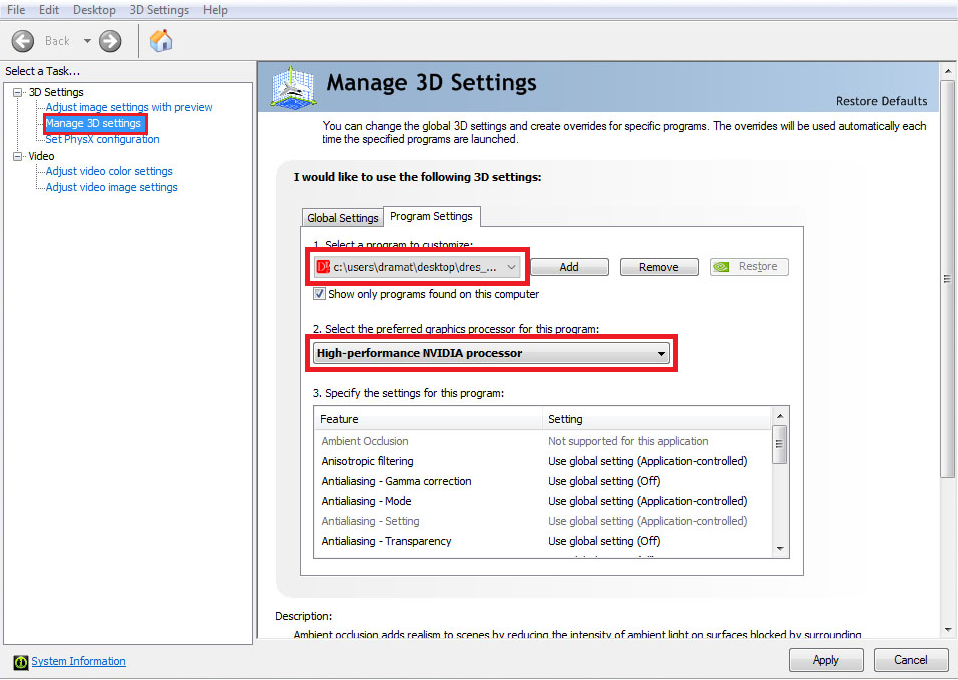Open the preferred graphics processor dropdown
The height and width of the screenshot is (680, 958).
tap(491, 353)
